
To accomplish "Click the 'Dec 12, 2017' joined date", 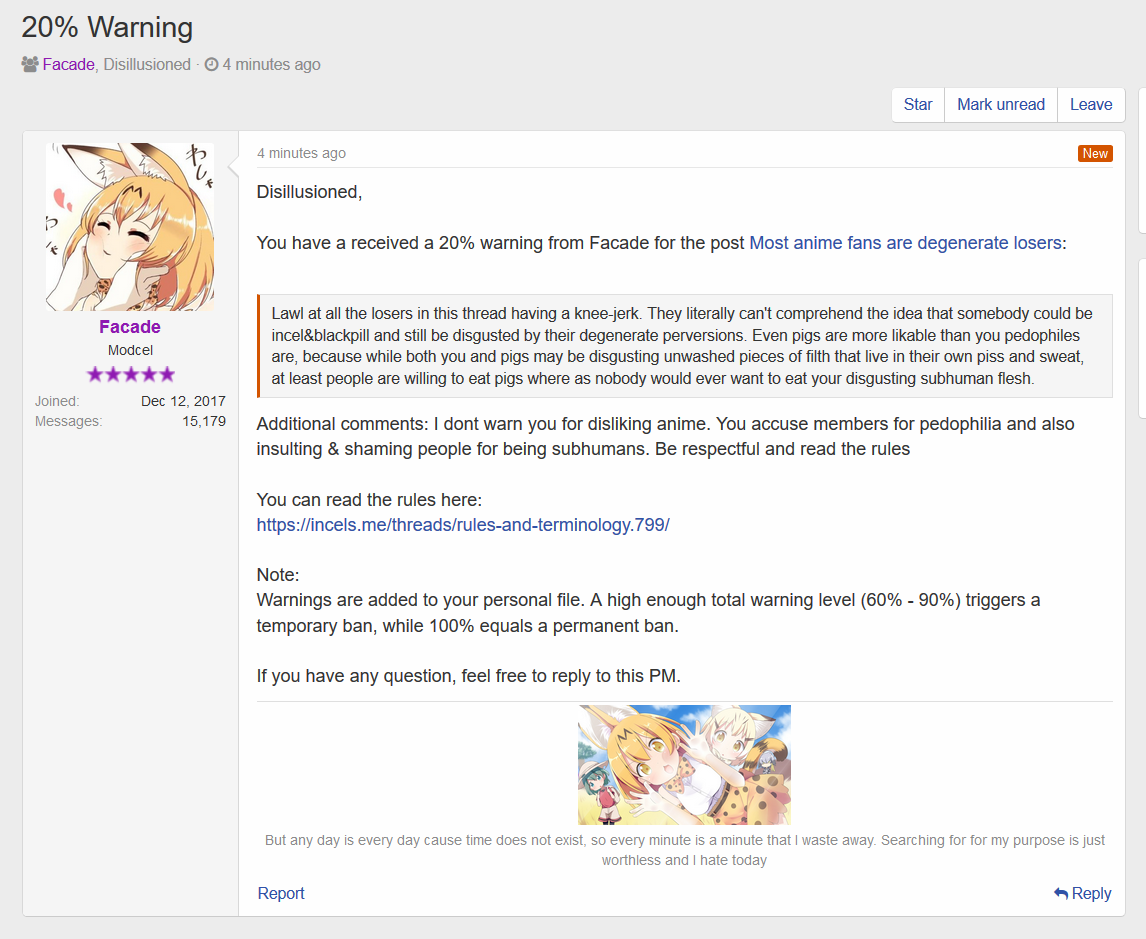I will tap(183, 401).
